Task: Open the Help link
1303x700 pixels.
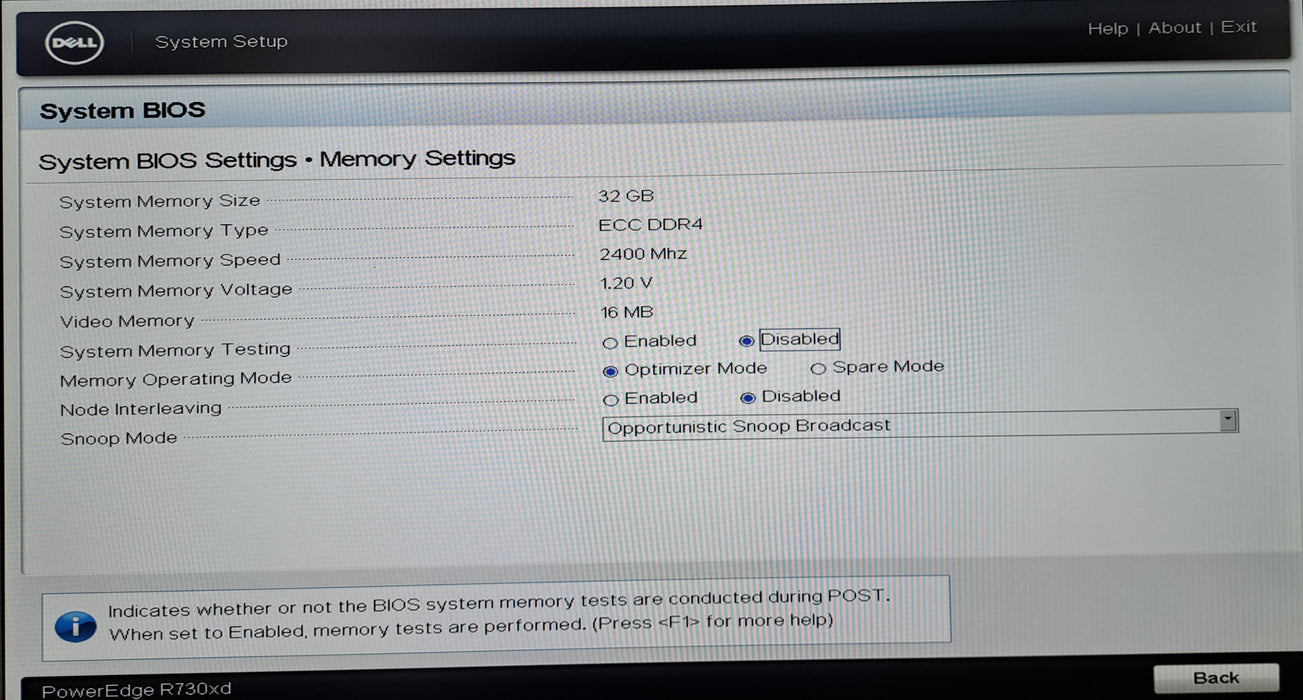Action: 1107,29
